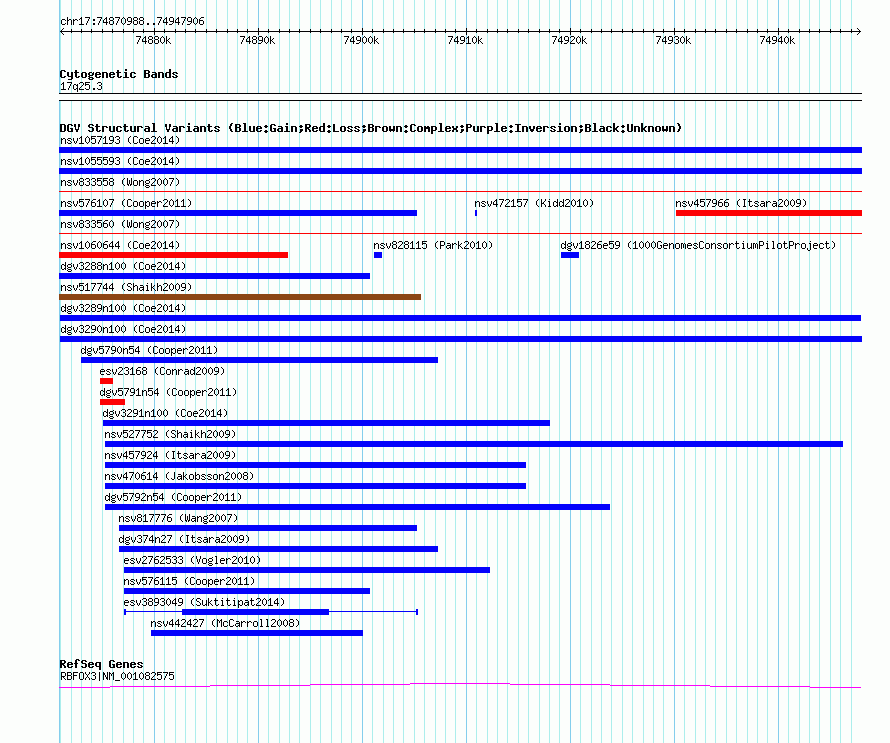Click the dgv3290n100 (Coe2014) label
This screenshot has width=890, height=743.
pos(123,329)
